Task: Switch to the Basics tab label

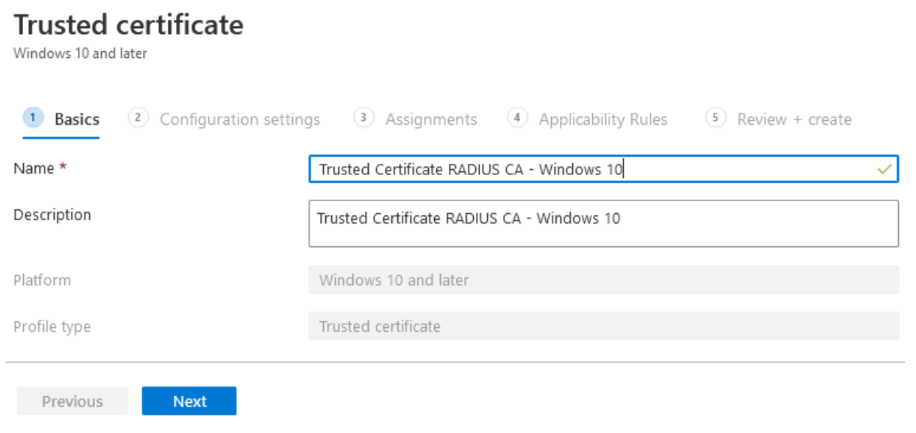Action: (x=77, y=119)
